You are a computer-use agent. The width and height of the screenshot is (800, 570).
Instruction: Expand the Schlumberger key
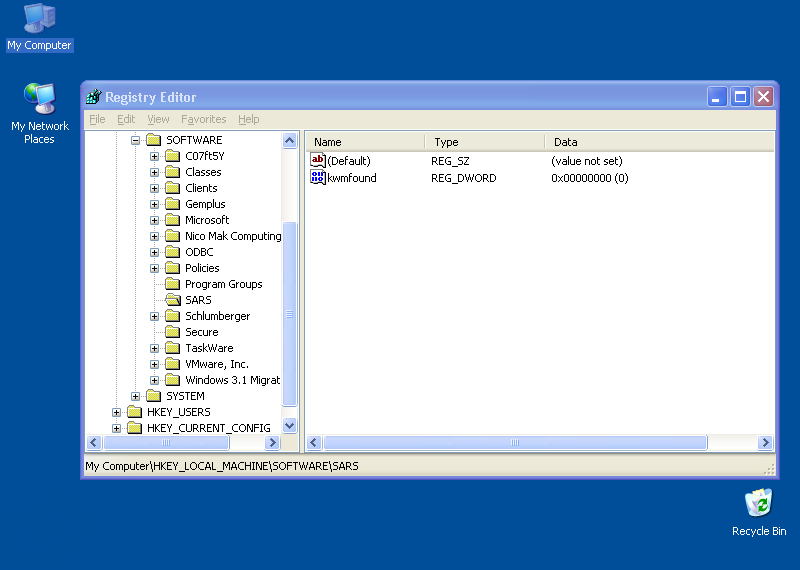tap(154, 316)
